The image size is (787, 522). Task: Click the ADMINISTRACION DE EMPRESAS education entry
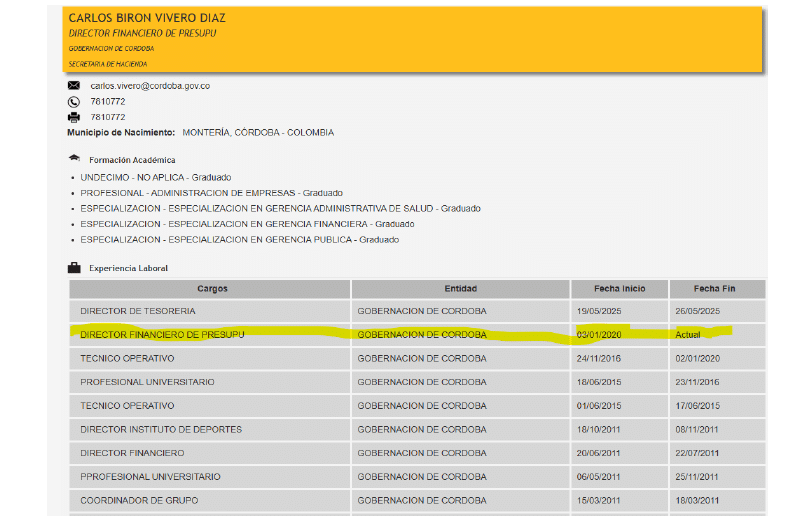(x=211, y=193)
